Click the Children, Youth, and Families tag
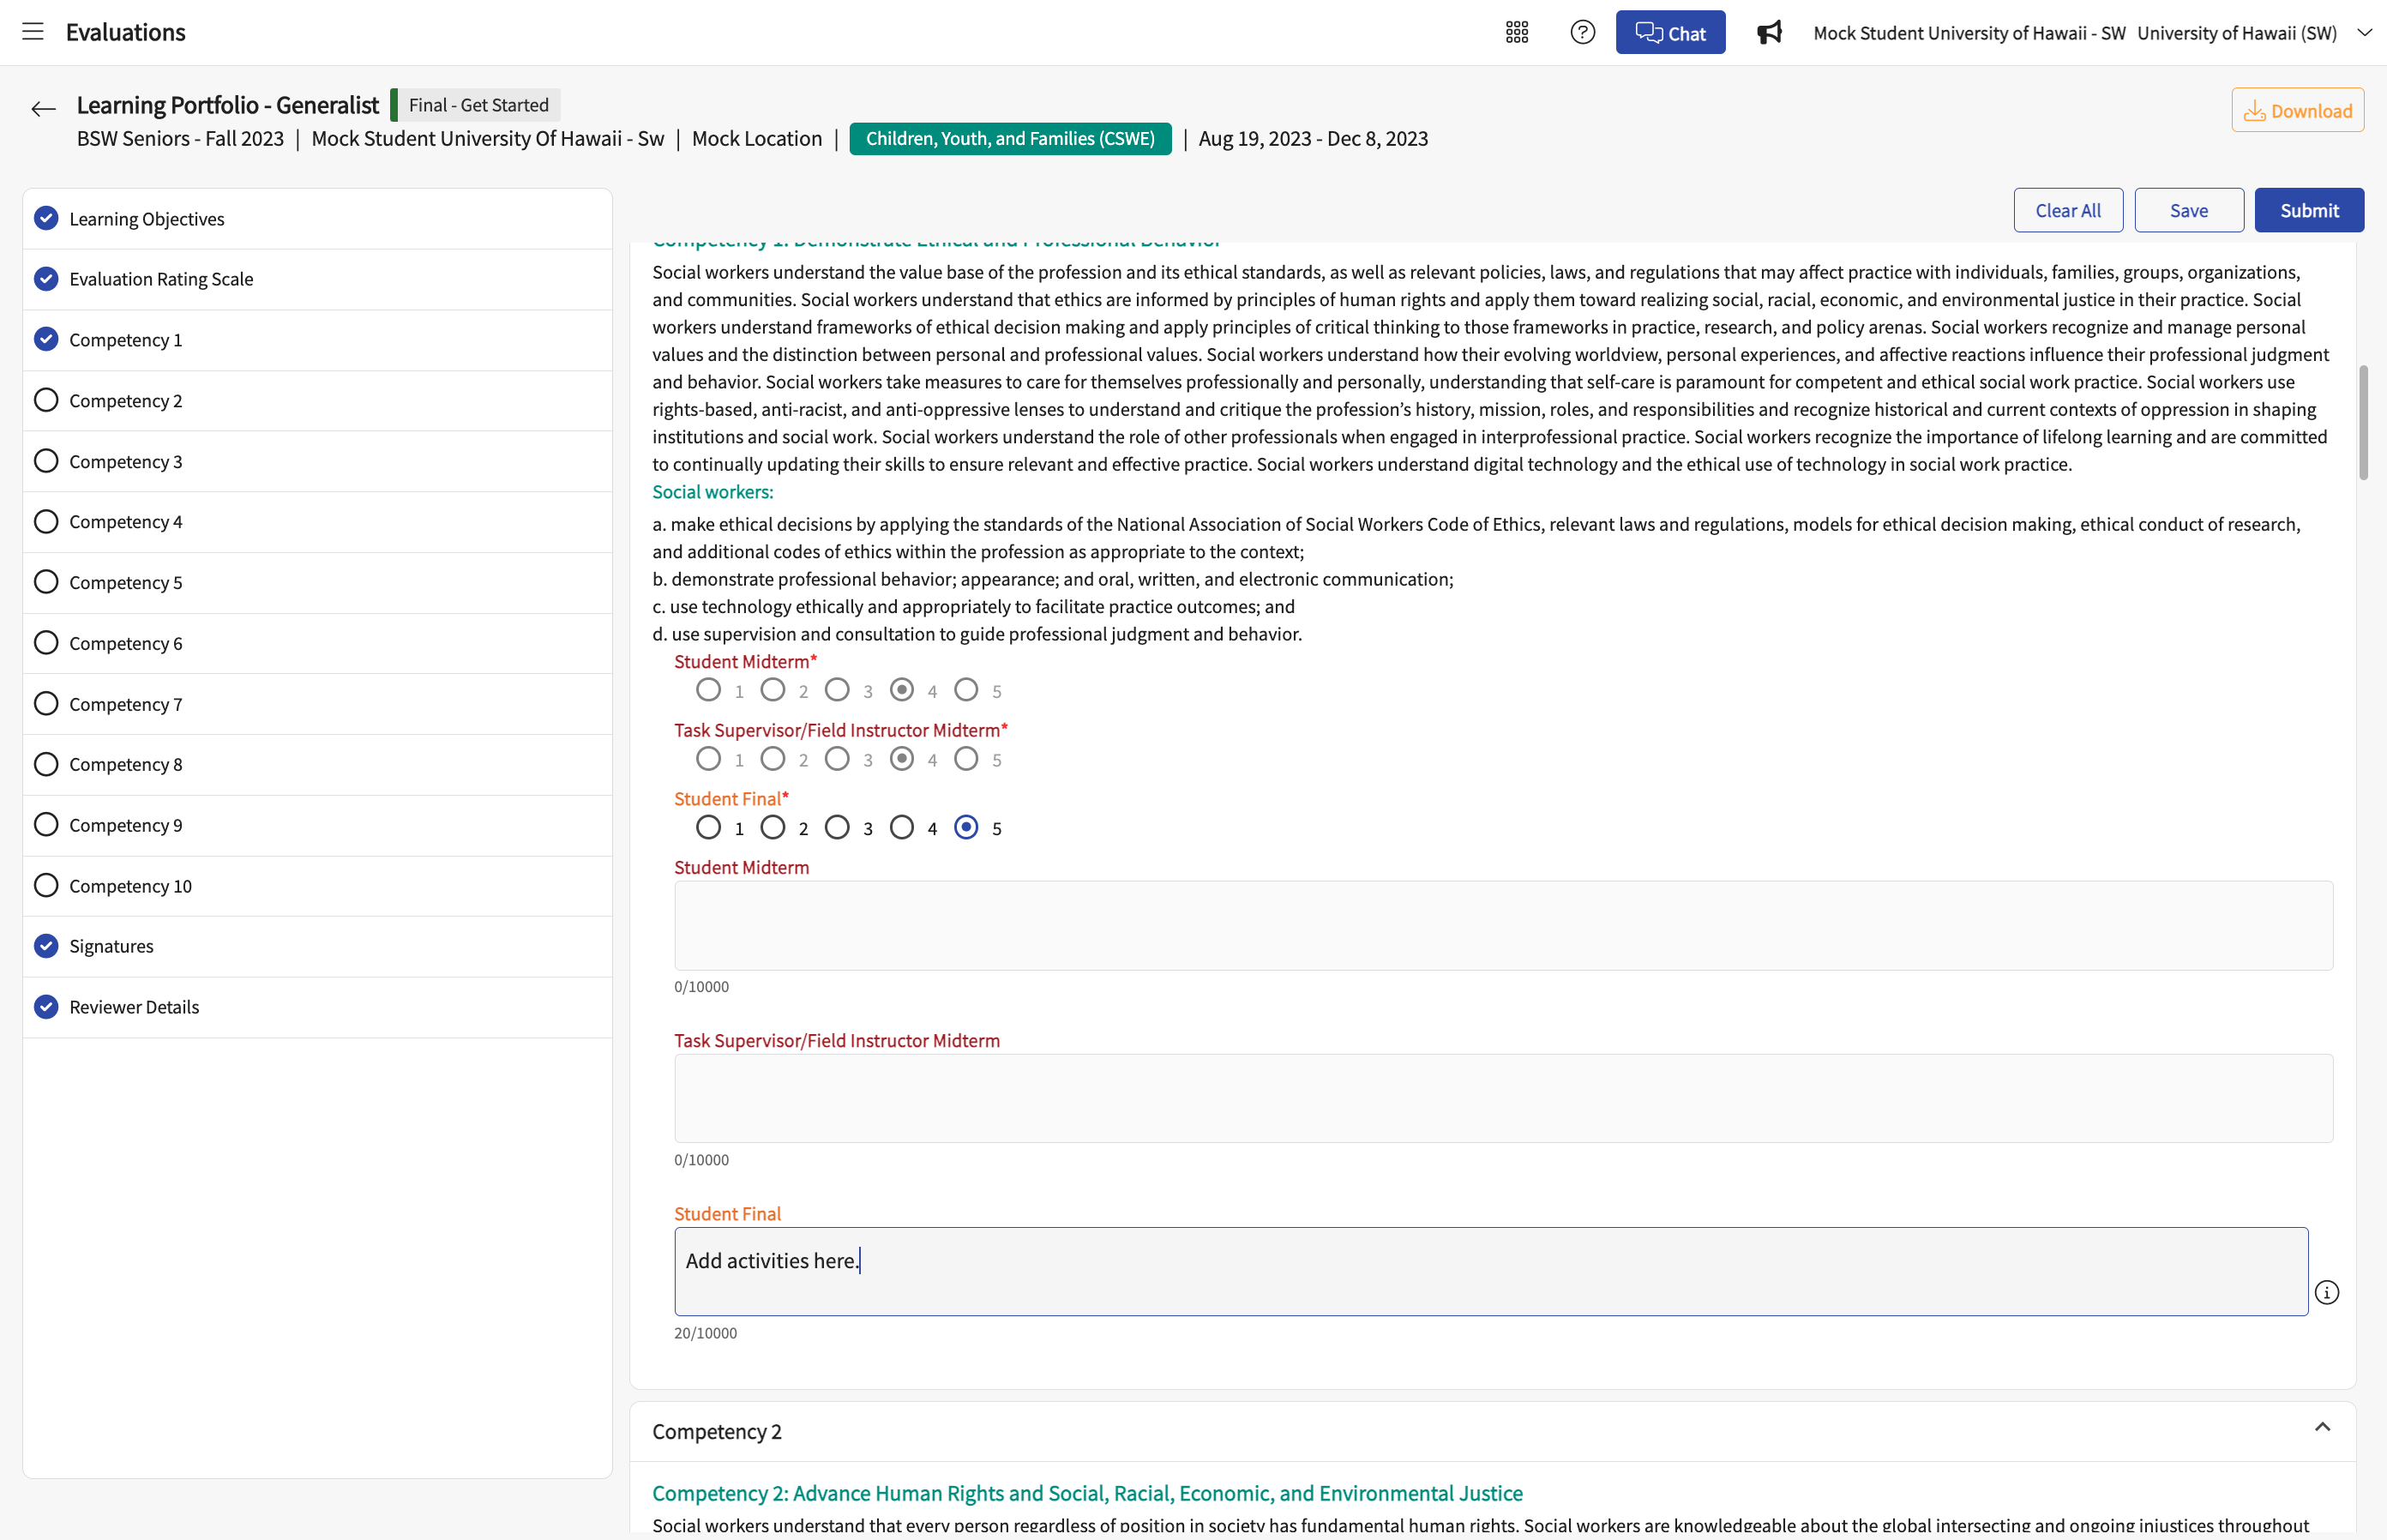Viewport: 2387px width, 1540px height. (x=1010, y=138)
